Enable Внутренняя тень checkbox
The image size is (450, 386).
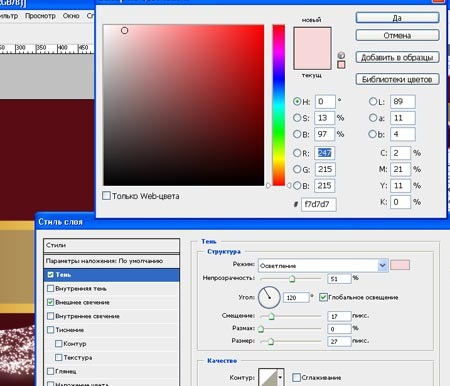tap(50, 288)
